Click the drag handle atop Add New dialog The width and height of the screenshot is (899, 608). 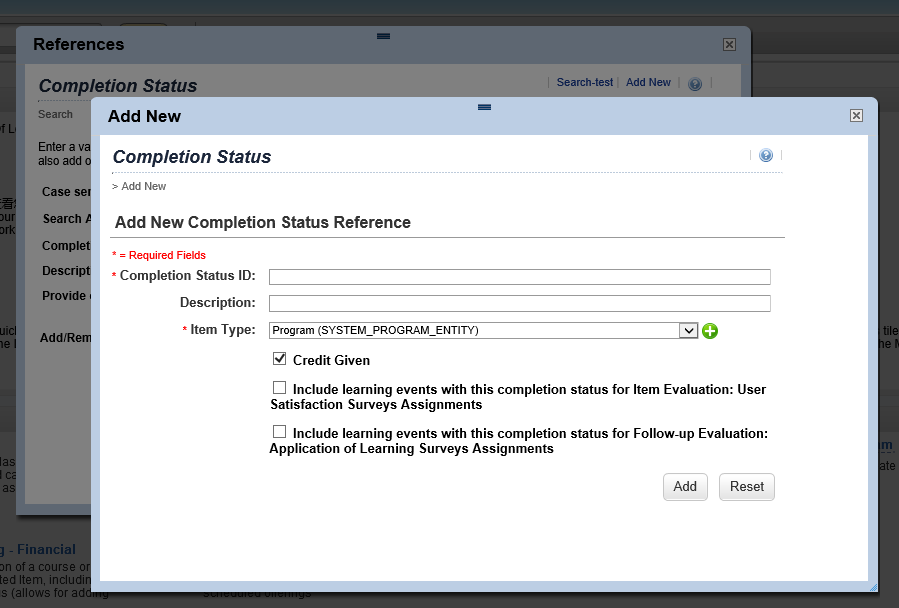[484, 107]
